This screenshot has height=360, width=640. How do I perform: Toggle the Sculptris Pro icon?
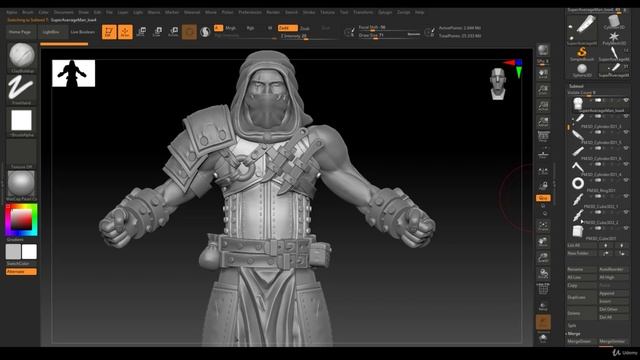point(205,32)
